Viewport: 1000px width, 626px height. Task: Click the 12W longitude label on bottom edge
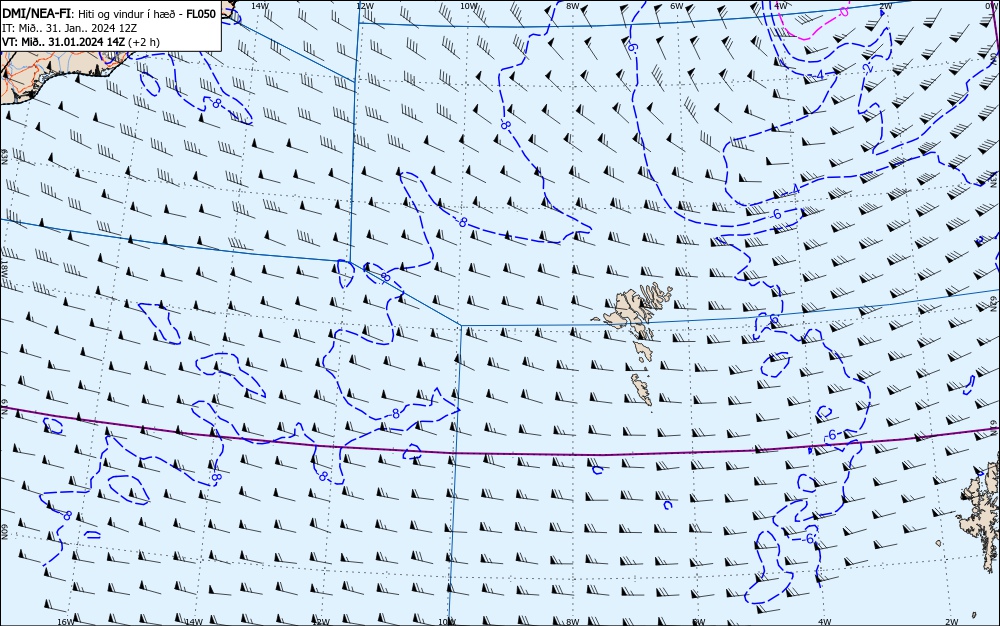click(x=321, y=622)
